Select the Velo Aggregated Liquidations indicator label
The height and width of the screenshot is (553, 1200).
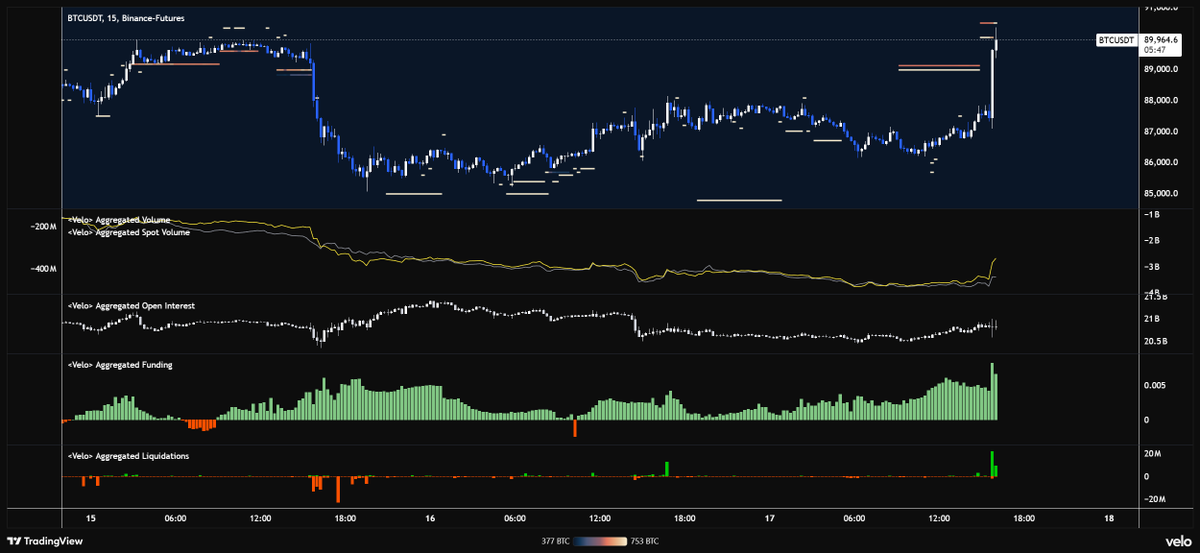point(127,455)
